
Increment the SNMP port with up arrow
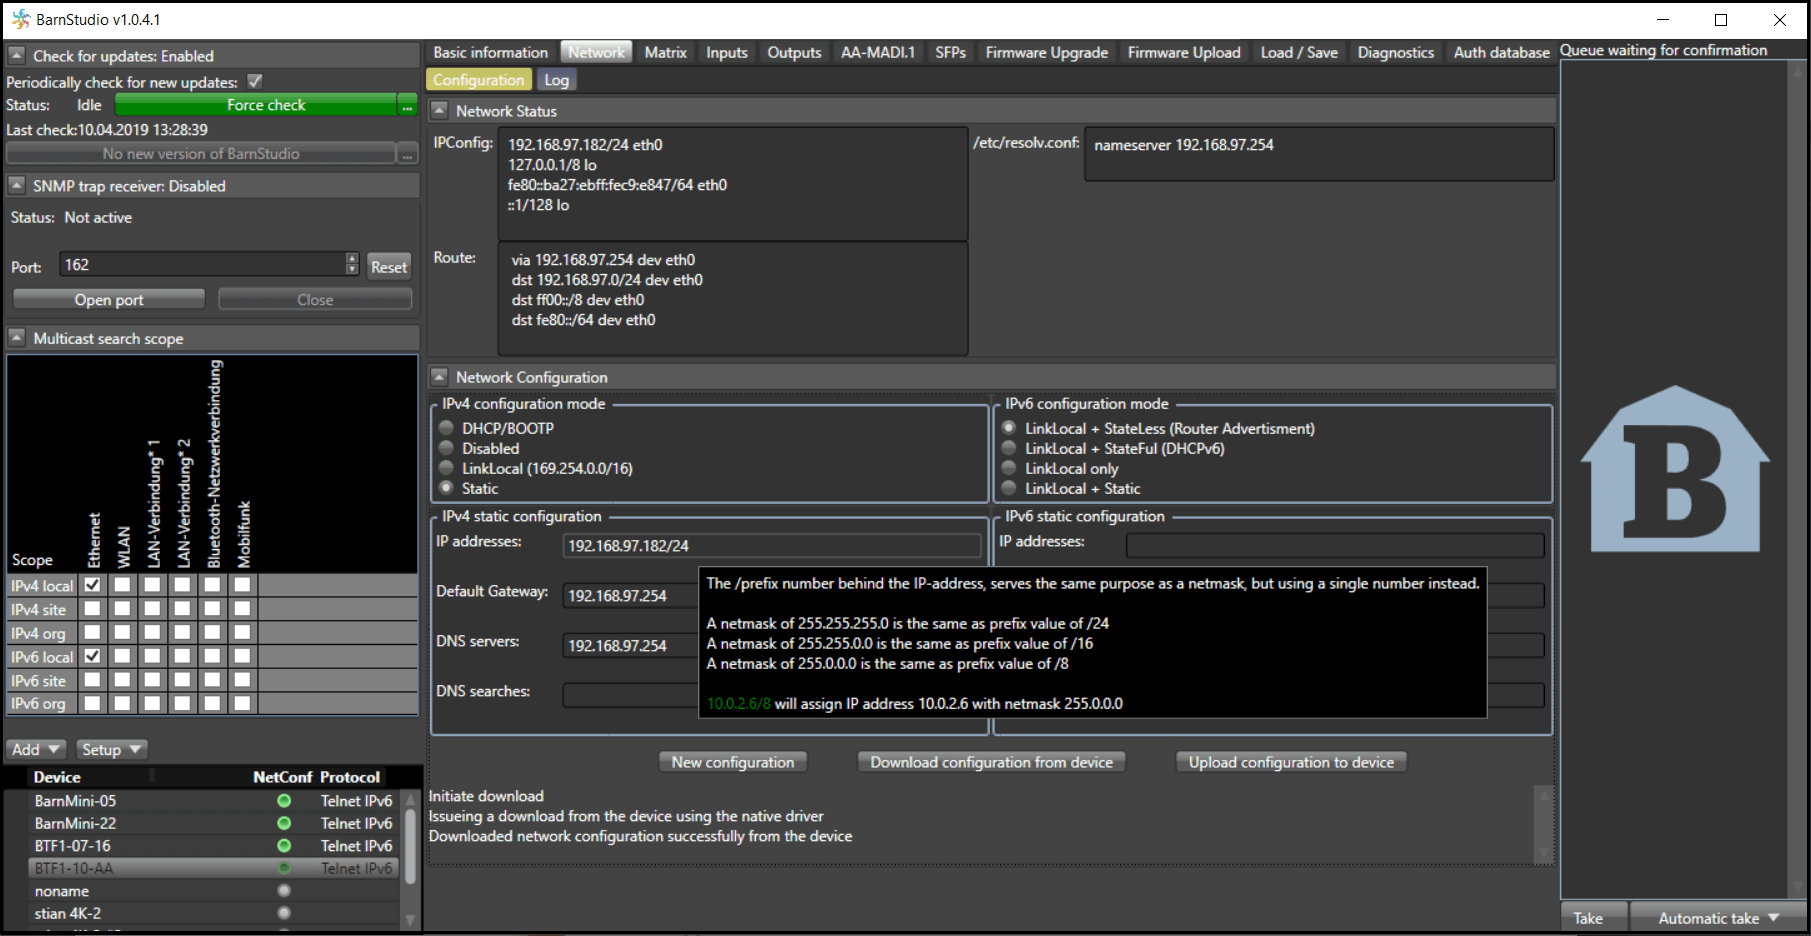coord(352,259)
